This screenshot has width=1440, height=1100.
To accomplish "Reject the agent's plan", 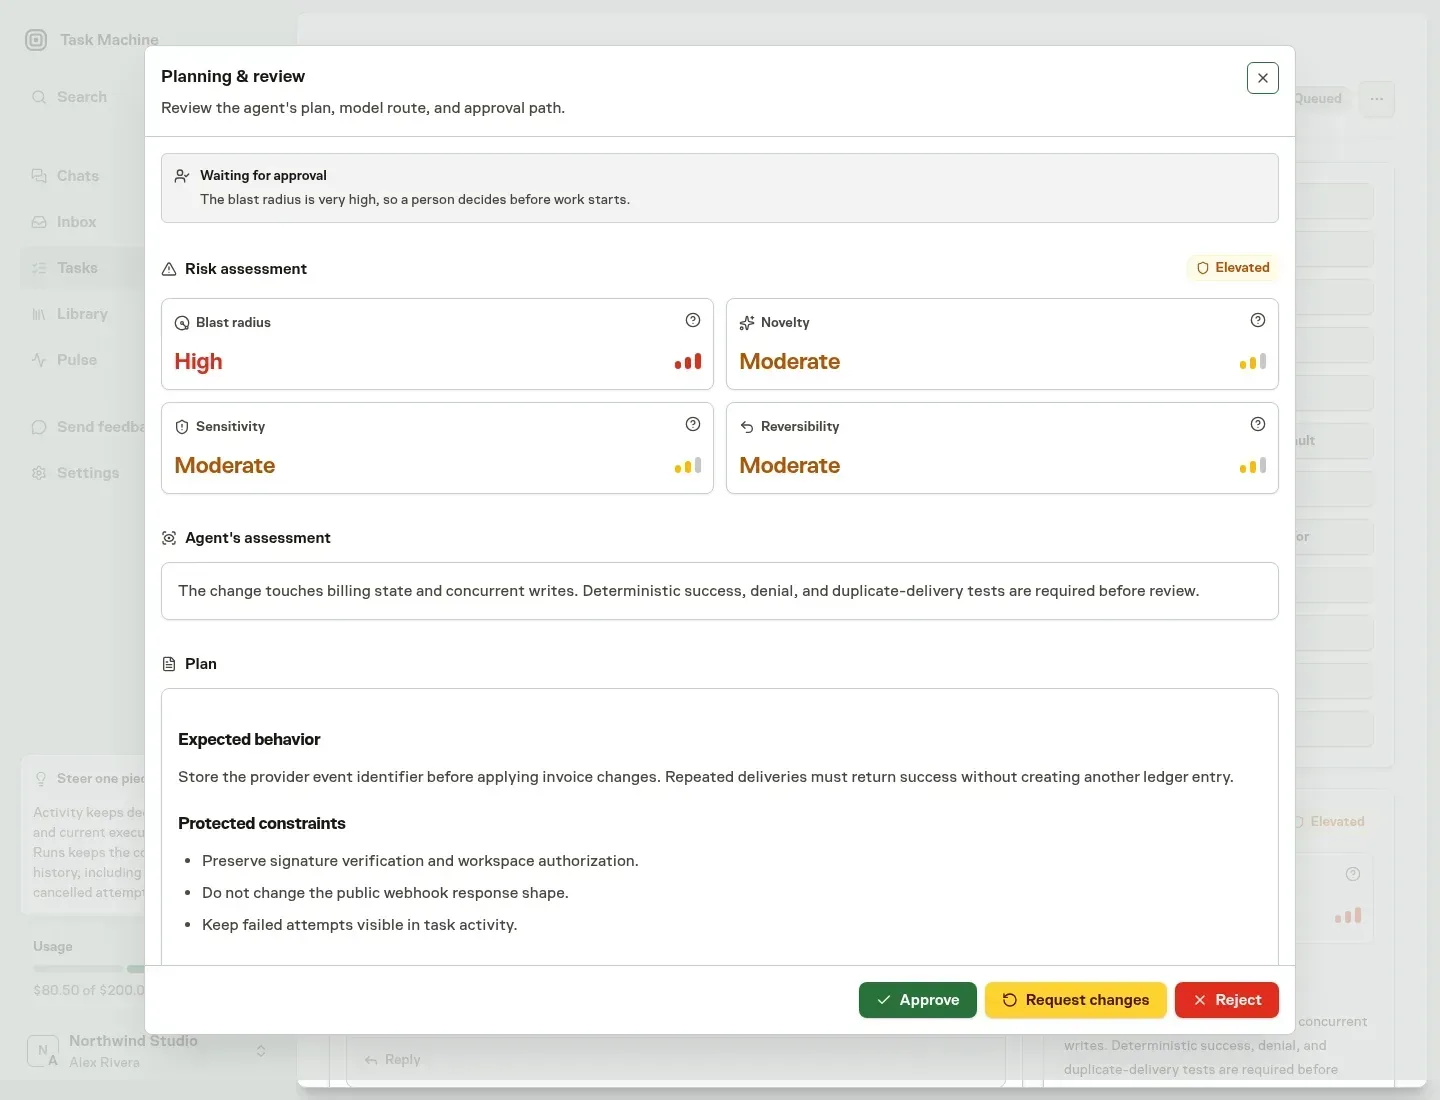I will click(x=1226, y=1000).
